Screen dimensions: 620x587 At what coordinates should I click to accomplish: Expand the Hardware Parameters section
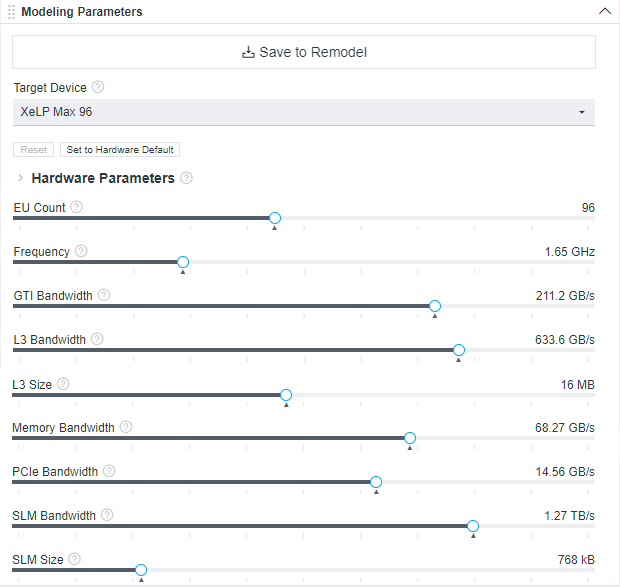coord(20,178)
